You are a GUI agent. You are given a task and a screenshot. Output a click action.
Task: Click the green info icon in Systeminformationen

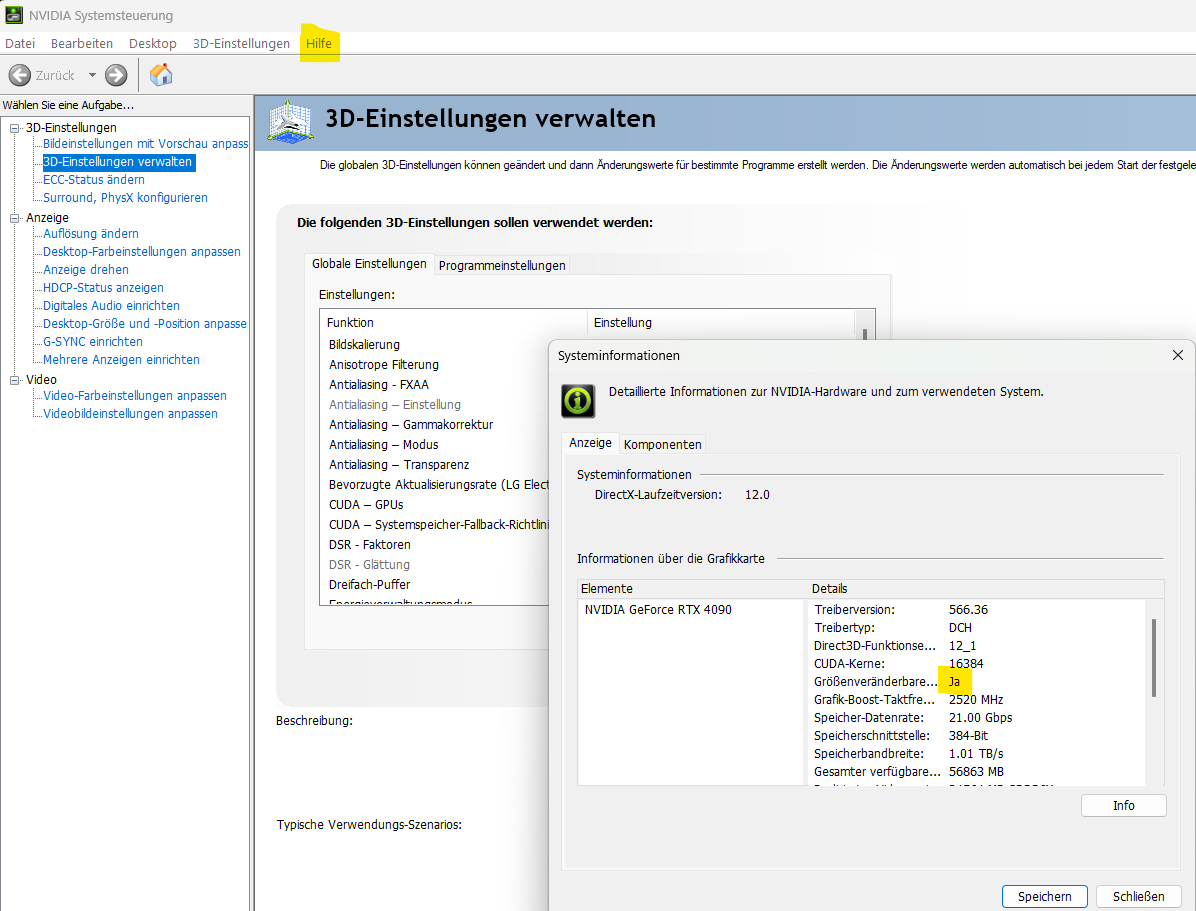click(578, 401)
